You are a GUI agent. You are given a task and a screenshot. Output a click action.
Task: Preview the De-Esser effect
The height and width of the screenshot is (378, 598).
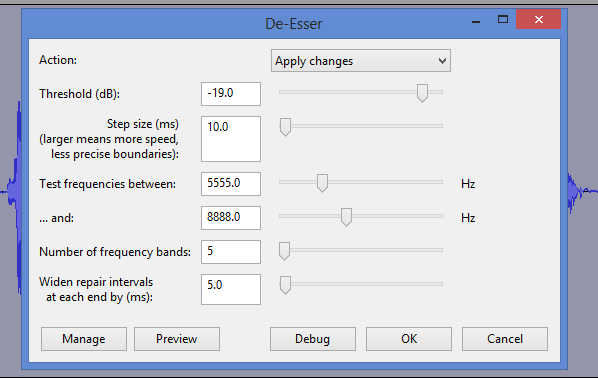[177, 339]
